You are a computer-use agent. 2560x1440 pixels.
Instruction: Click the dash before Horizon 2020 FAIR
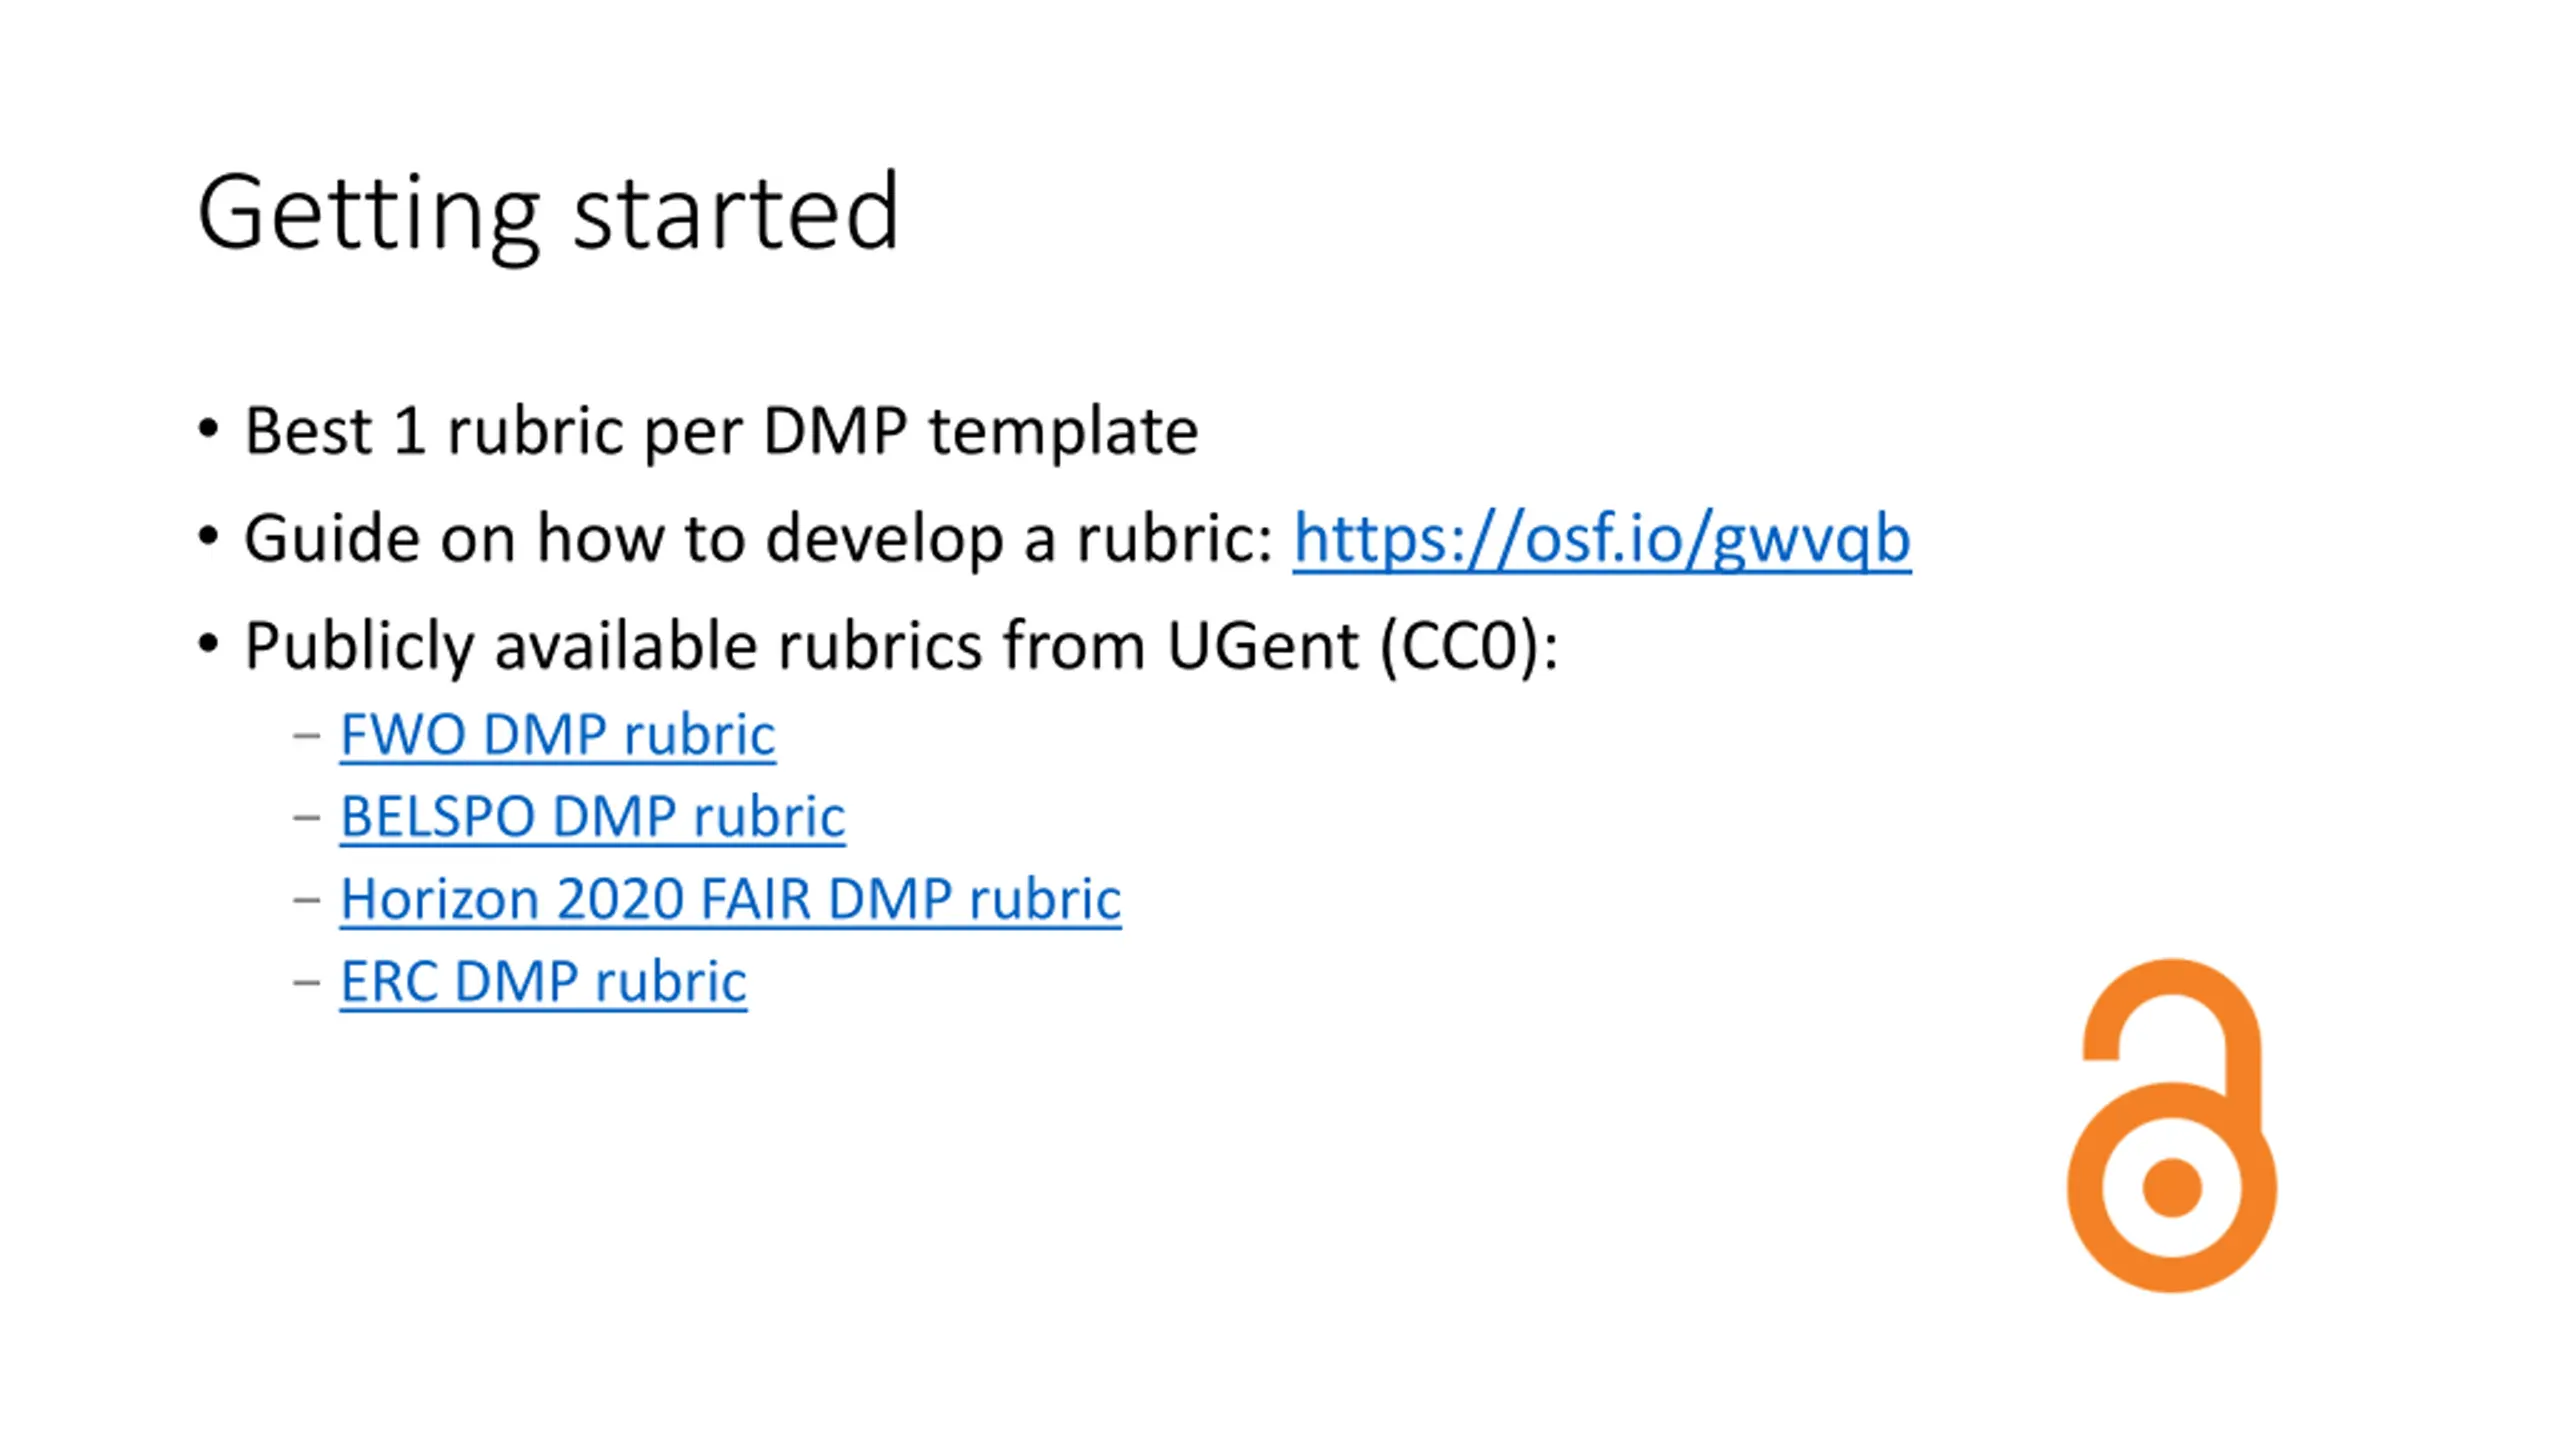[x=307, y=900]
